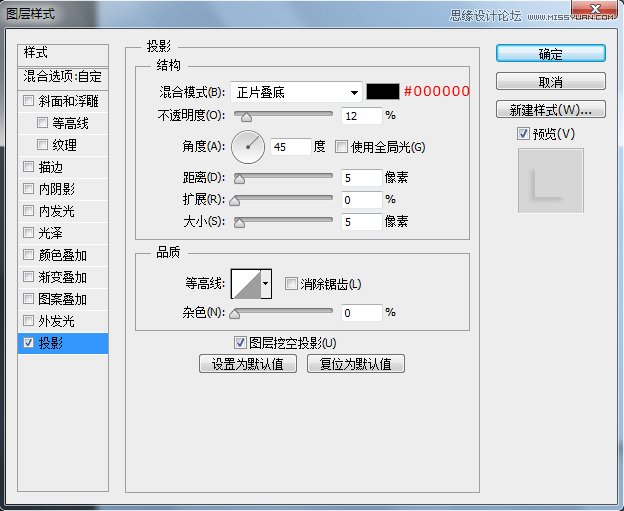This screenshot has width=624, height=511.
Task: Enable the 内发光 checkbox
Action: pyautogui.click(x=28, y=210)
